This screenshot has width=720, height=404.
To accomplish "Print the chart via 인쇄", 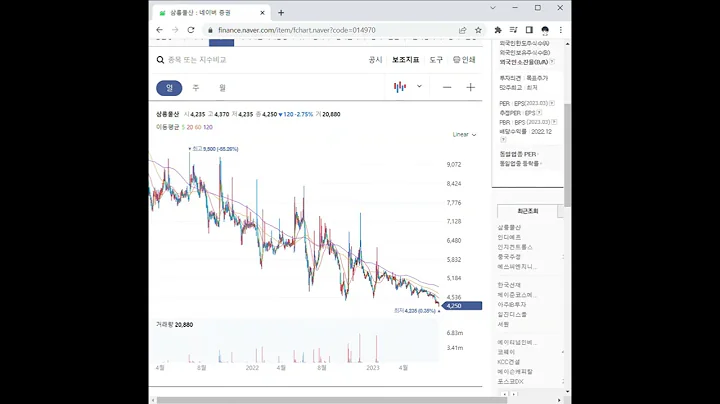I will click(x=464, y=60).
